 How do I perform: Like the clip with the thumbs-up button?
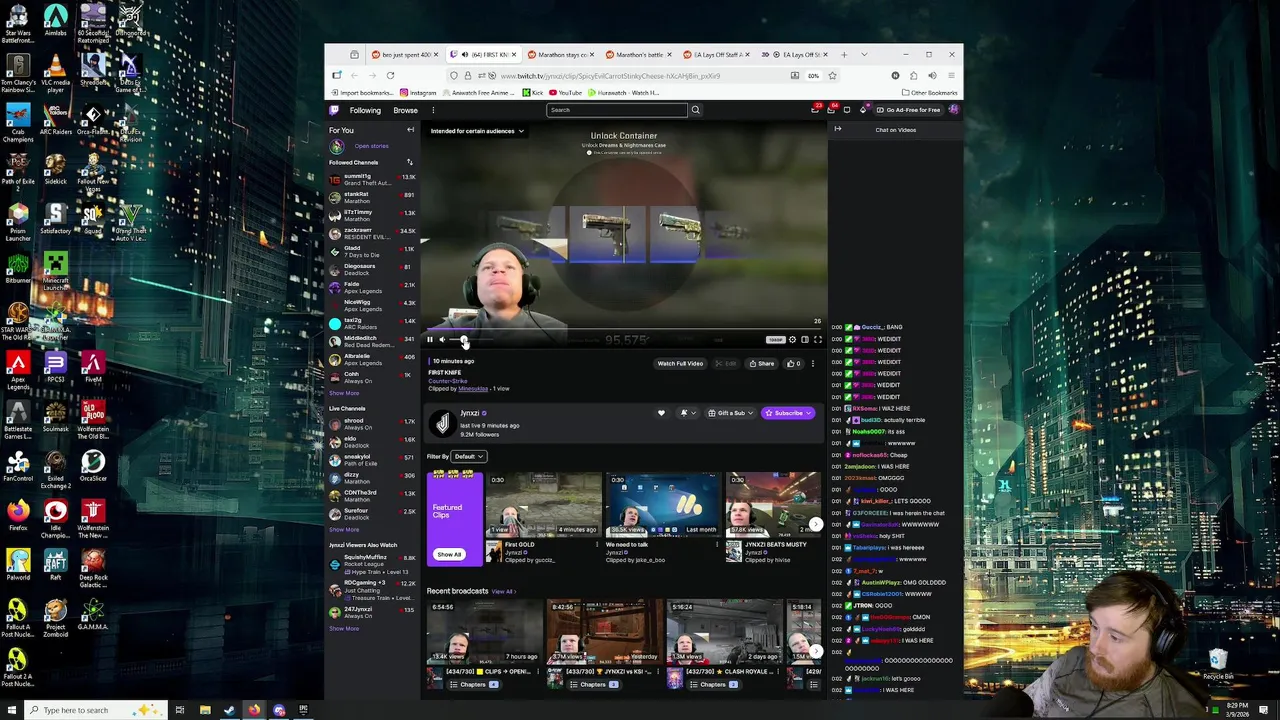click(794, 364)
